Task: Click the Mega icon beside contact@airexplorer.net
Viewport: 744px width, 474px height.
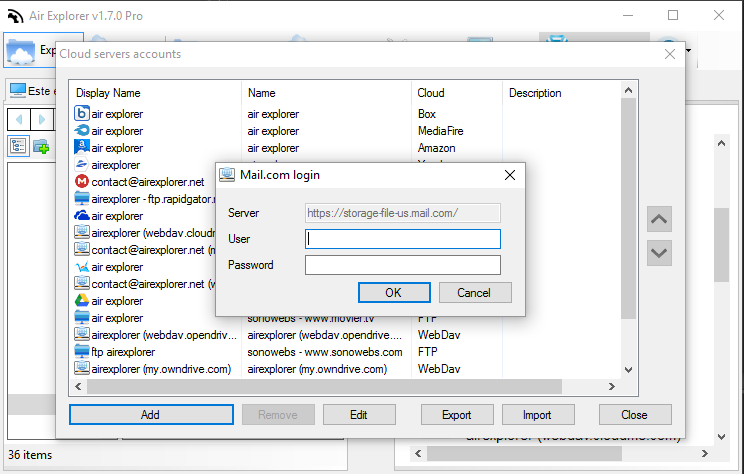Action: pyautogui.click(x=82, y=181)
